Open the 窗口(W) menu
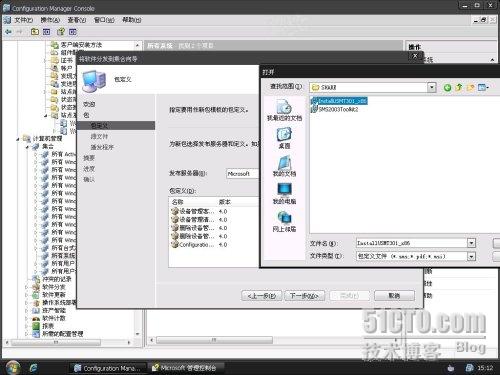 (x=104, y=20)
